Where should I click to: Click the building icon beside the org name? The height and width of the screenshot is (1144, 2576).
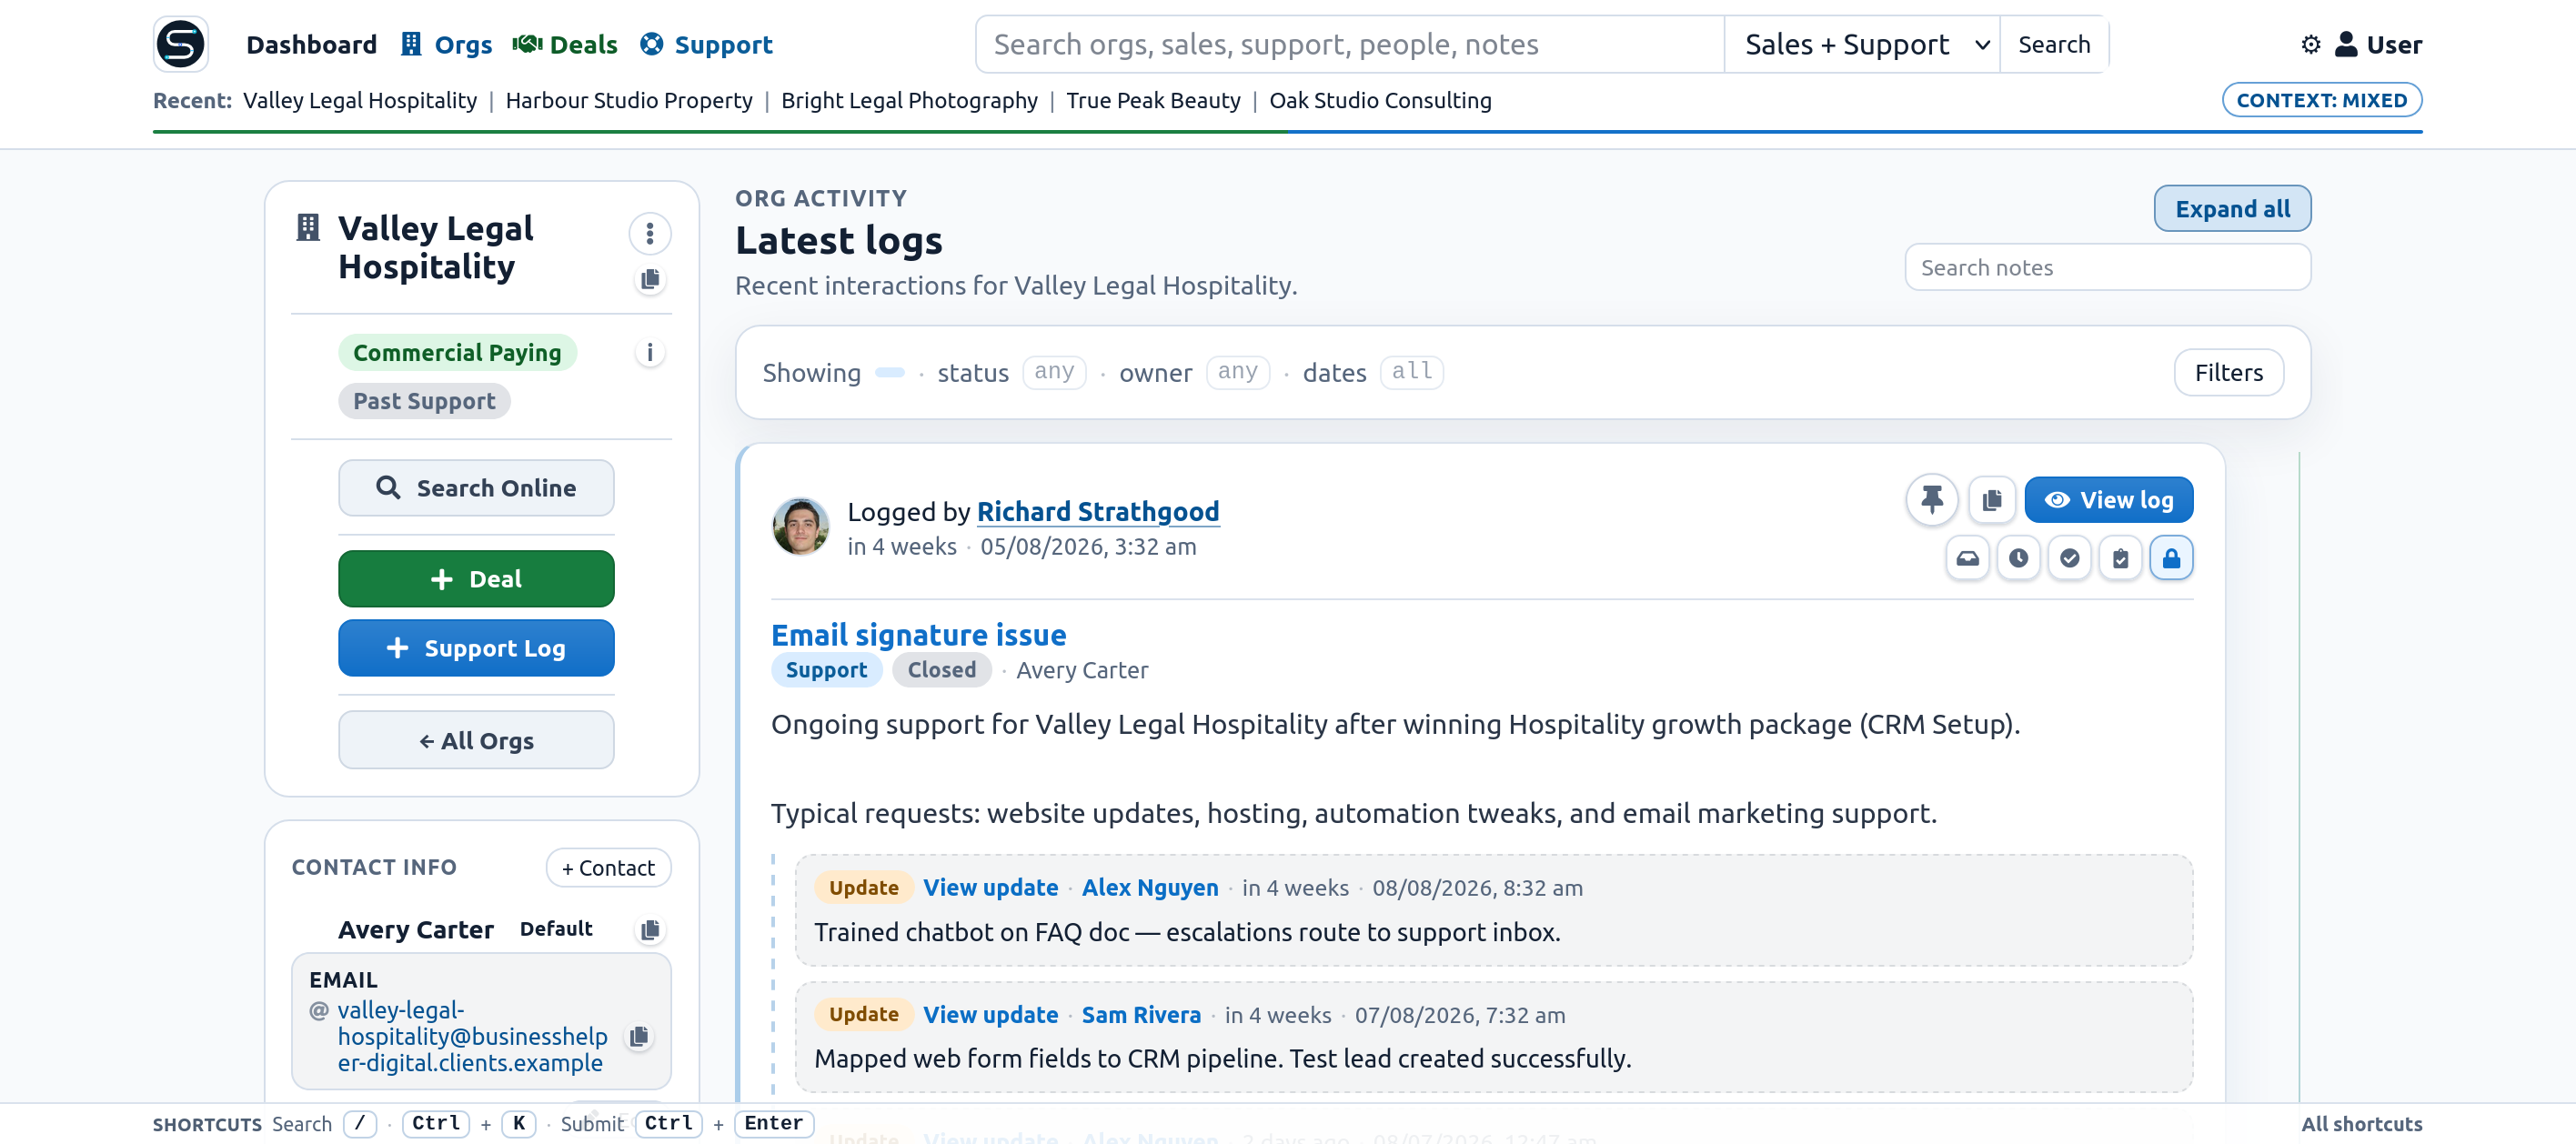(x=308, y=228)
